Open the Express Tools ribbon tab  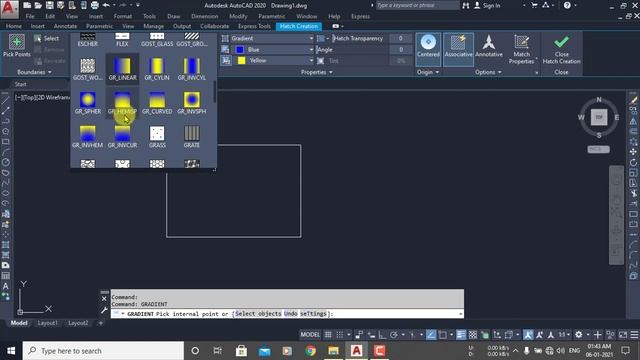point(254,26)
